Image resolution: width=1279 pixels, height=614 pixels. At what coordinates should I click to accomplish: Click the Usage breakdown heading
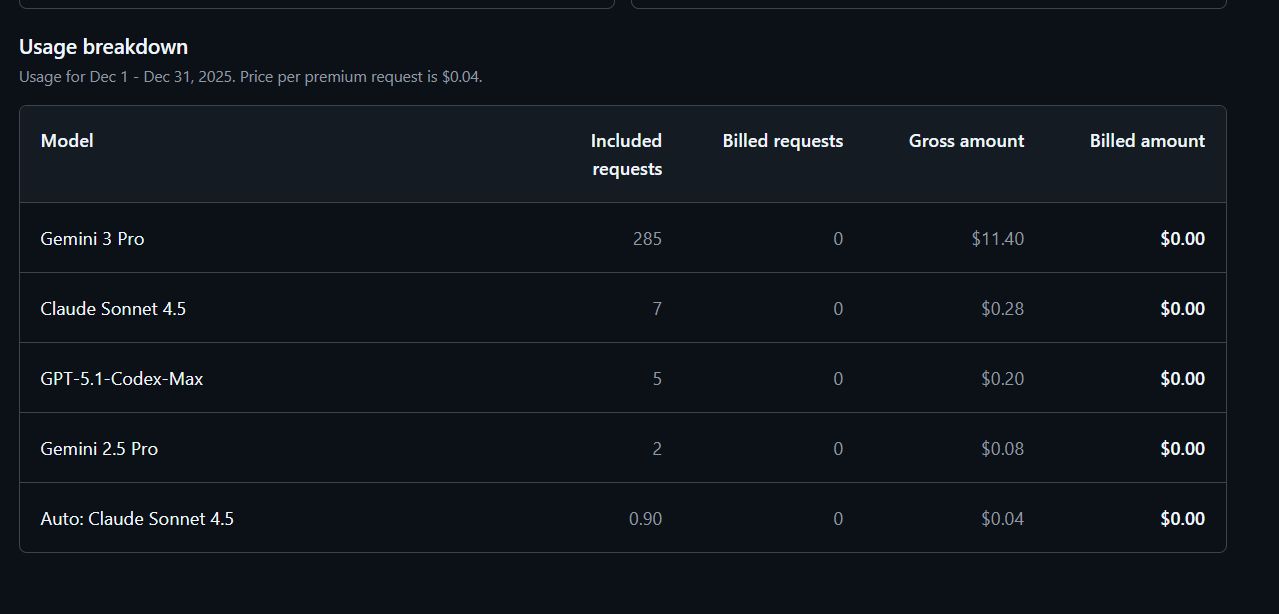click(102, 46)
